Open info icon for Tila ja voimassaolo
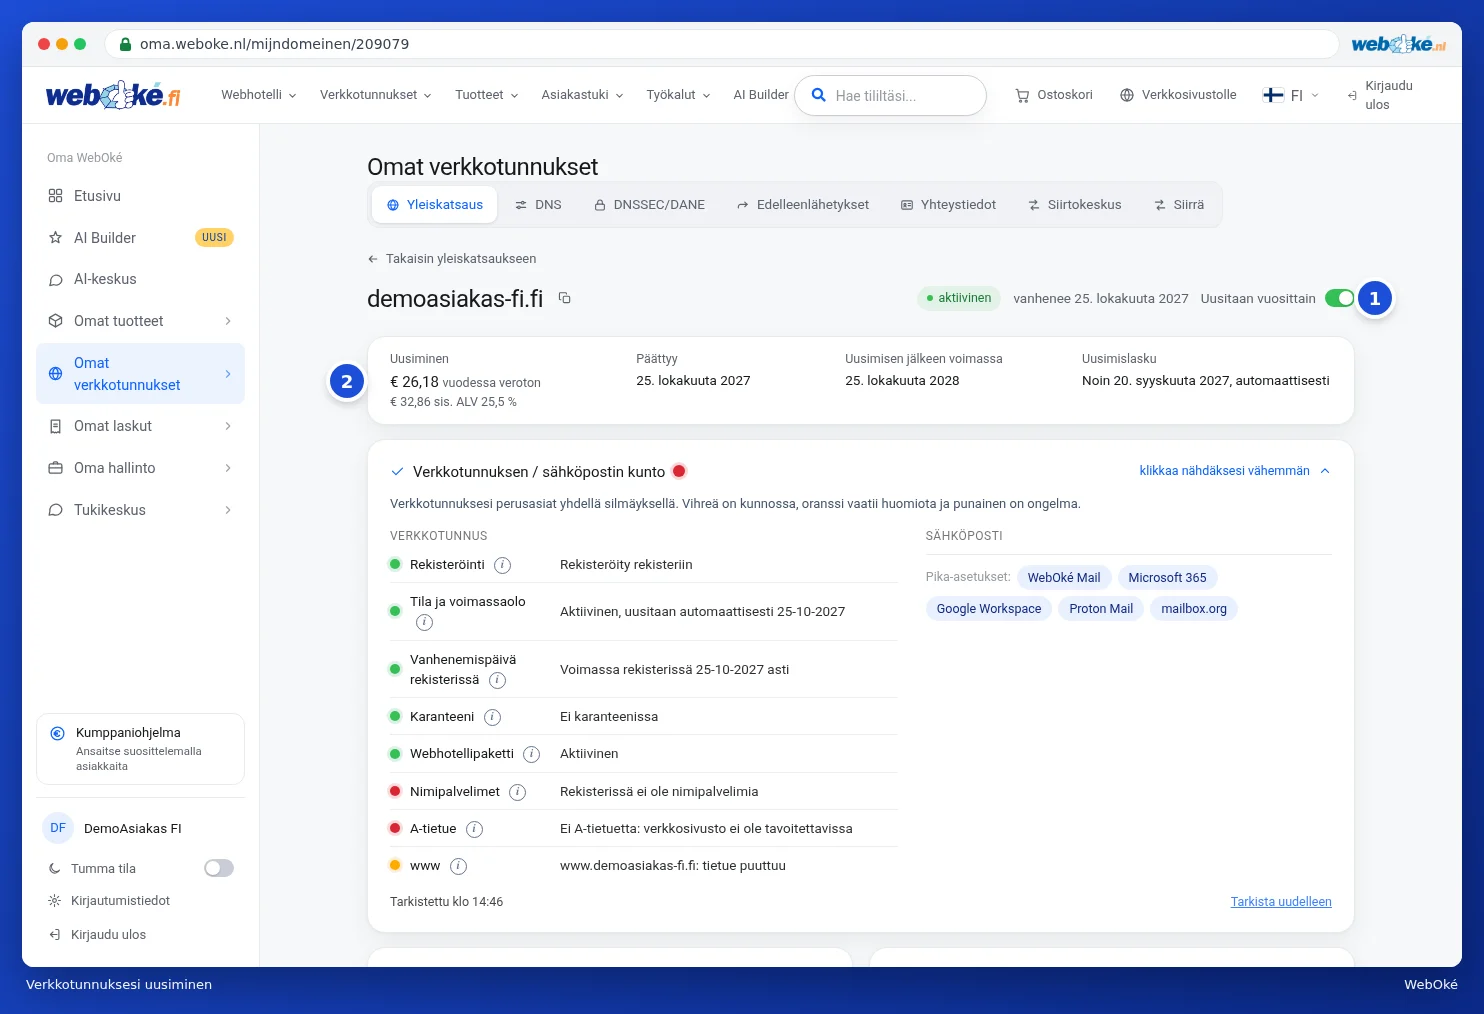This screenshot has width=1484, height=1014. pyautogui.click(x=424, y=623)
